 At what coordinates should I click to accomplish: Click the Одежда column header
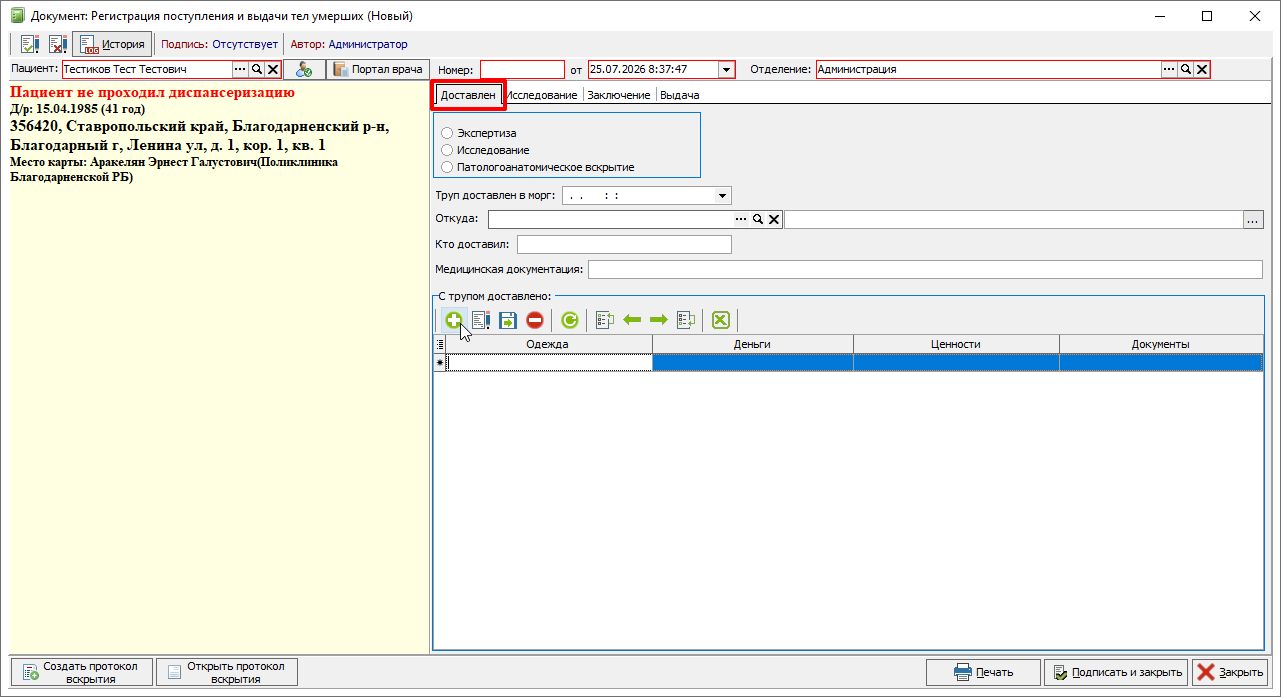[549, 344]
